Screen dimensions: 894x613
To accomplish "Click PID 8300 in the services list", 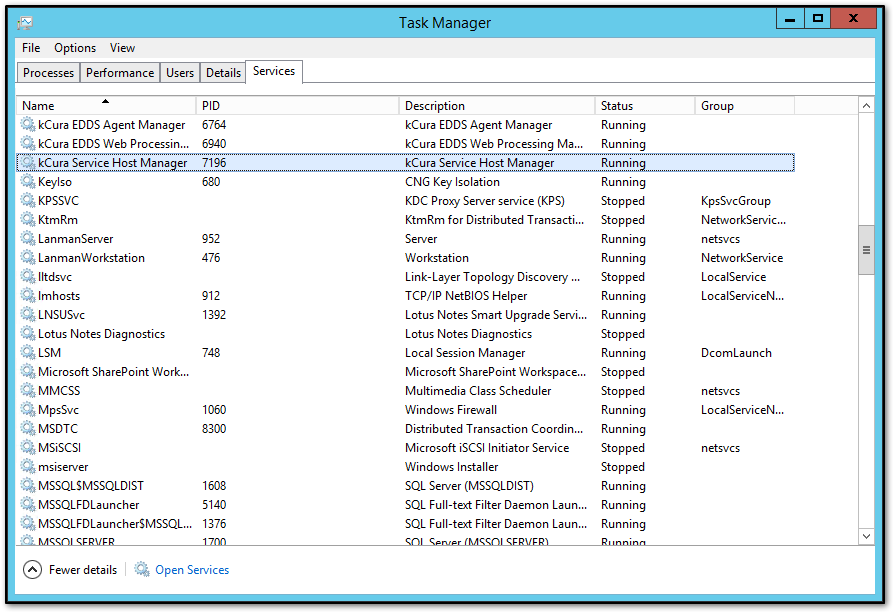I will pyautogui.click(x=214, y=429).
